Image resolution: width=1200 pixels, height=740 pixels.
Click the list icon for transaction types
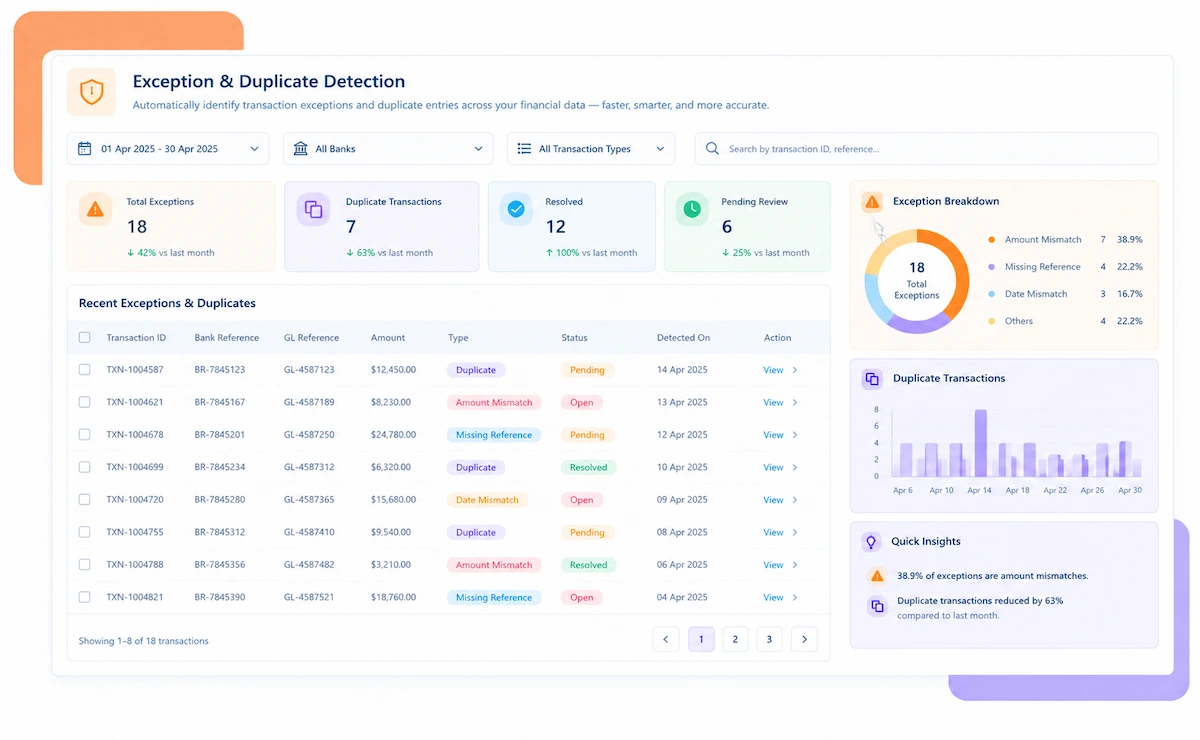pyautogui.click(x=524, y=149)
